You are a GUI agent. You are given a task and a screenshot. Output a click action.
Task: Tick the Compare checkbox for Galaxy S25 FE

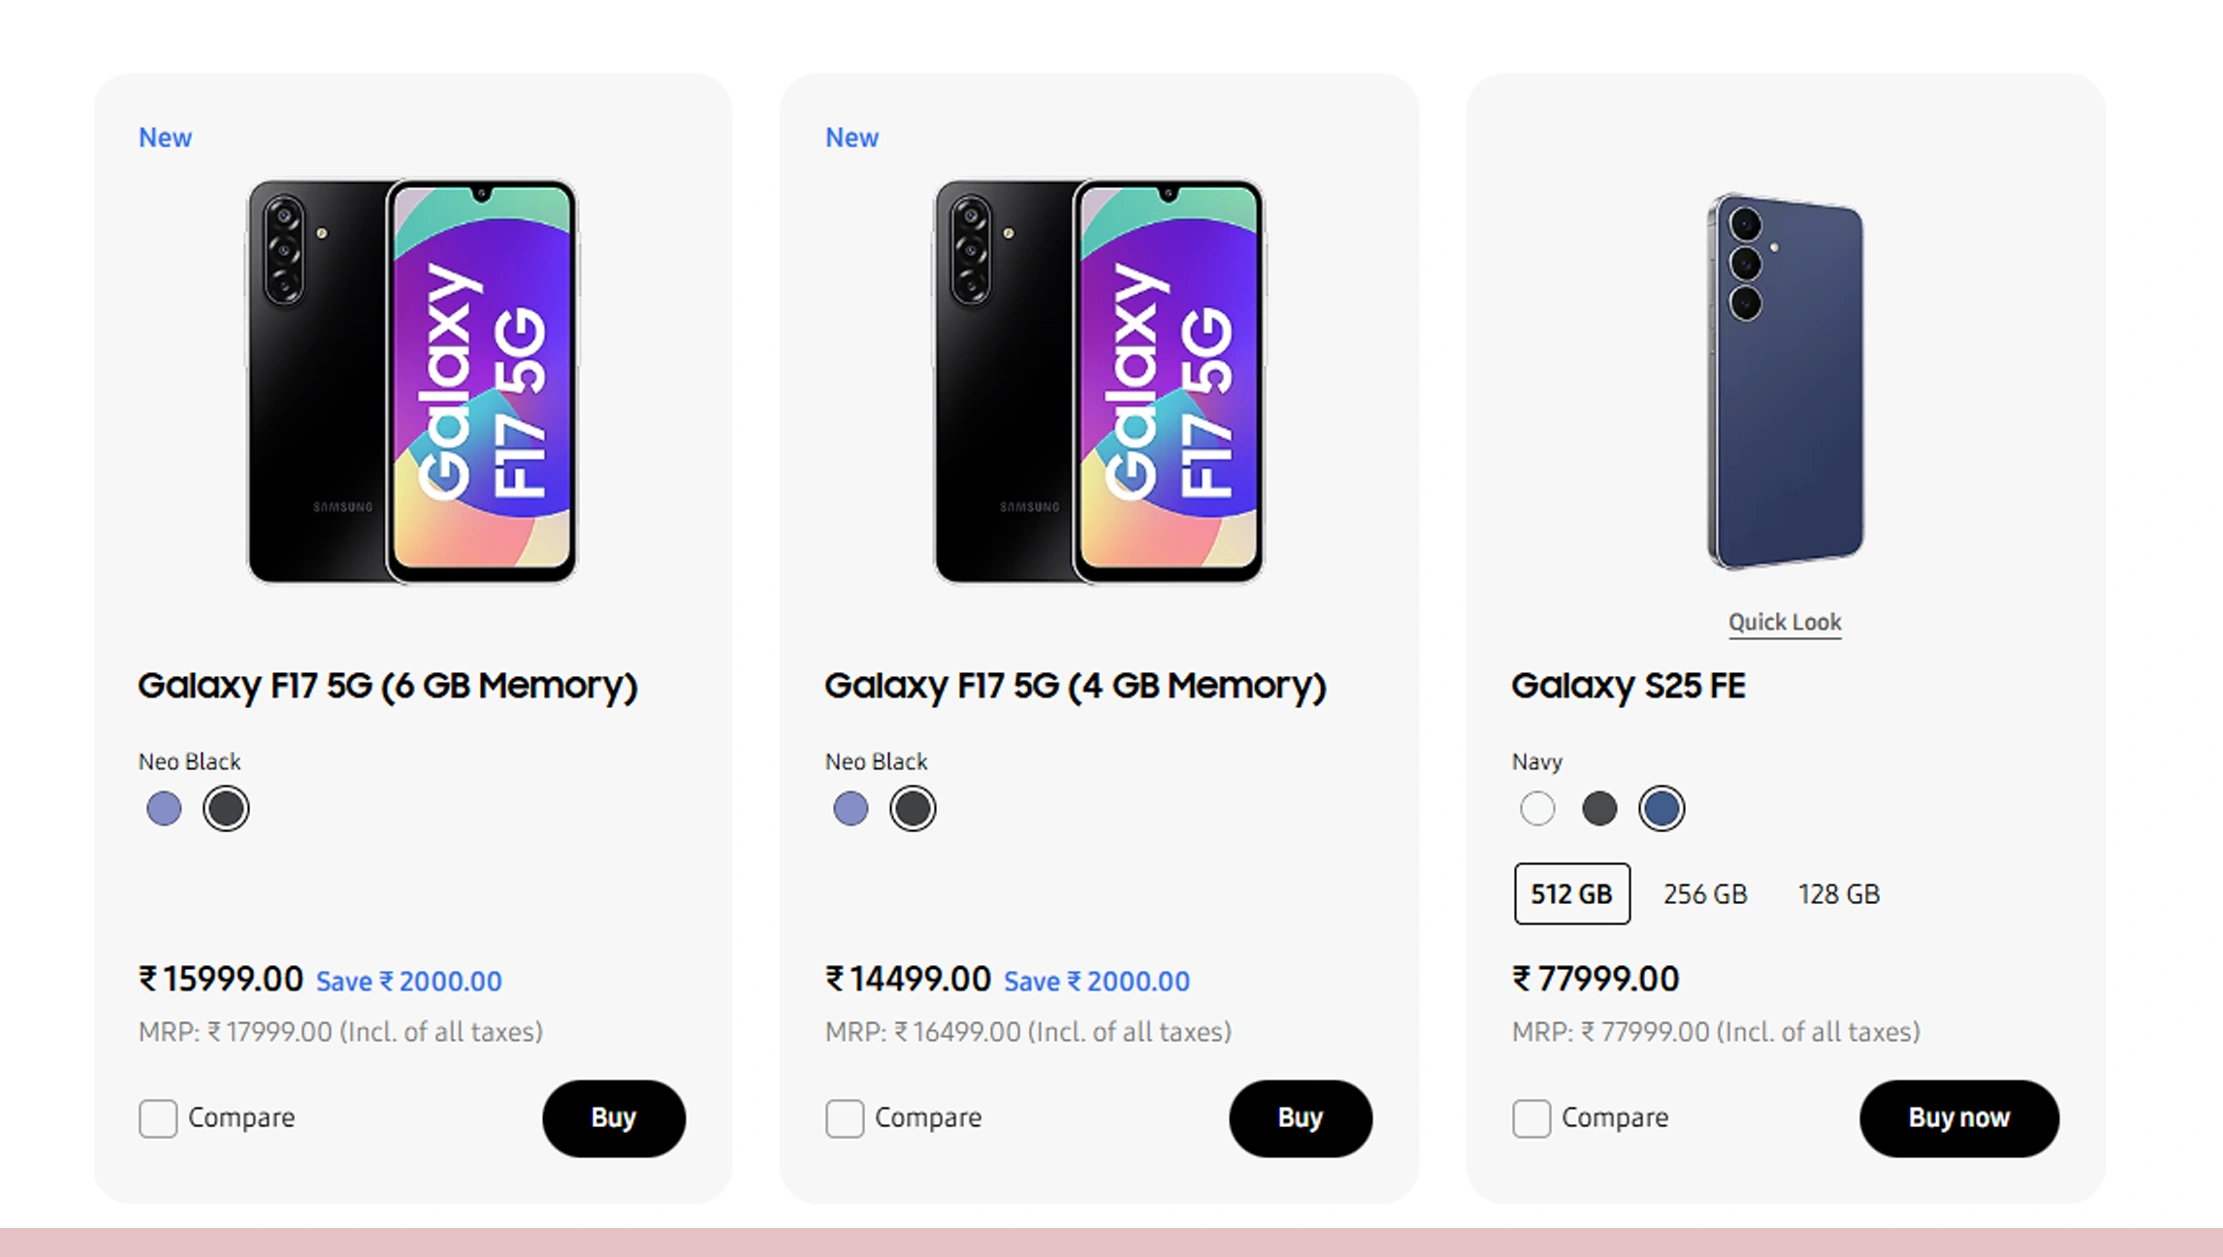click(1531, 1120)
